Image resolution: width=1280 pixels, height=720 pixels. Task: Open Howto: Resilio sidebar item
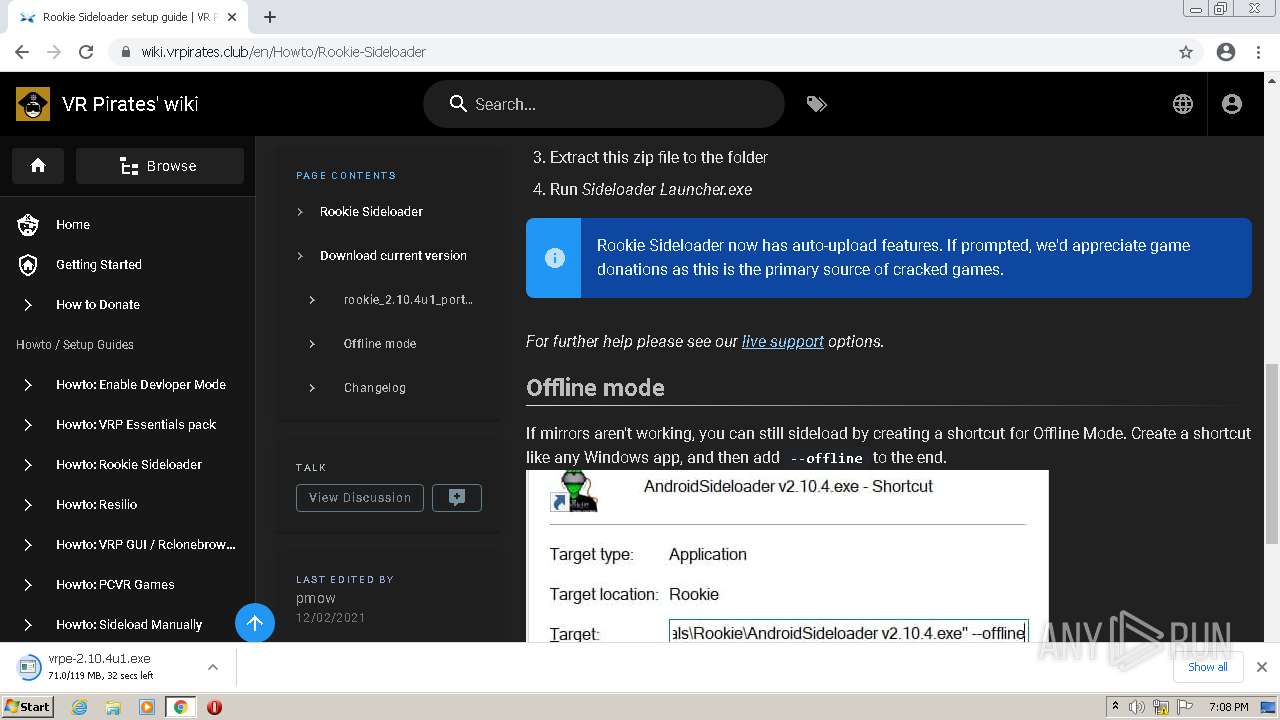[x=97, y=505]
